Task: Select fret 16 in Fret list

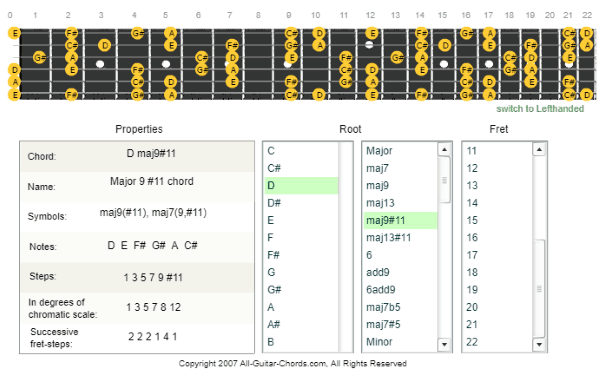Action: click(498, 238)
